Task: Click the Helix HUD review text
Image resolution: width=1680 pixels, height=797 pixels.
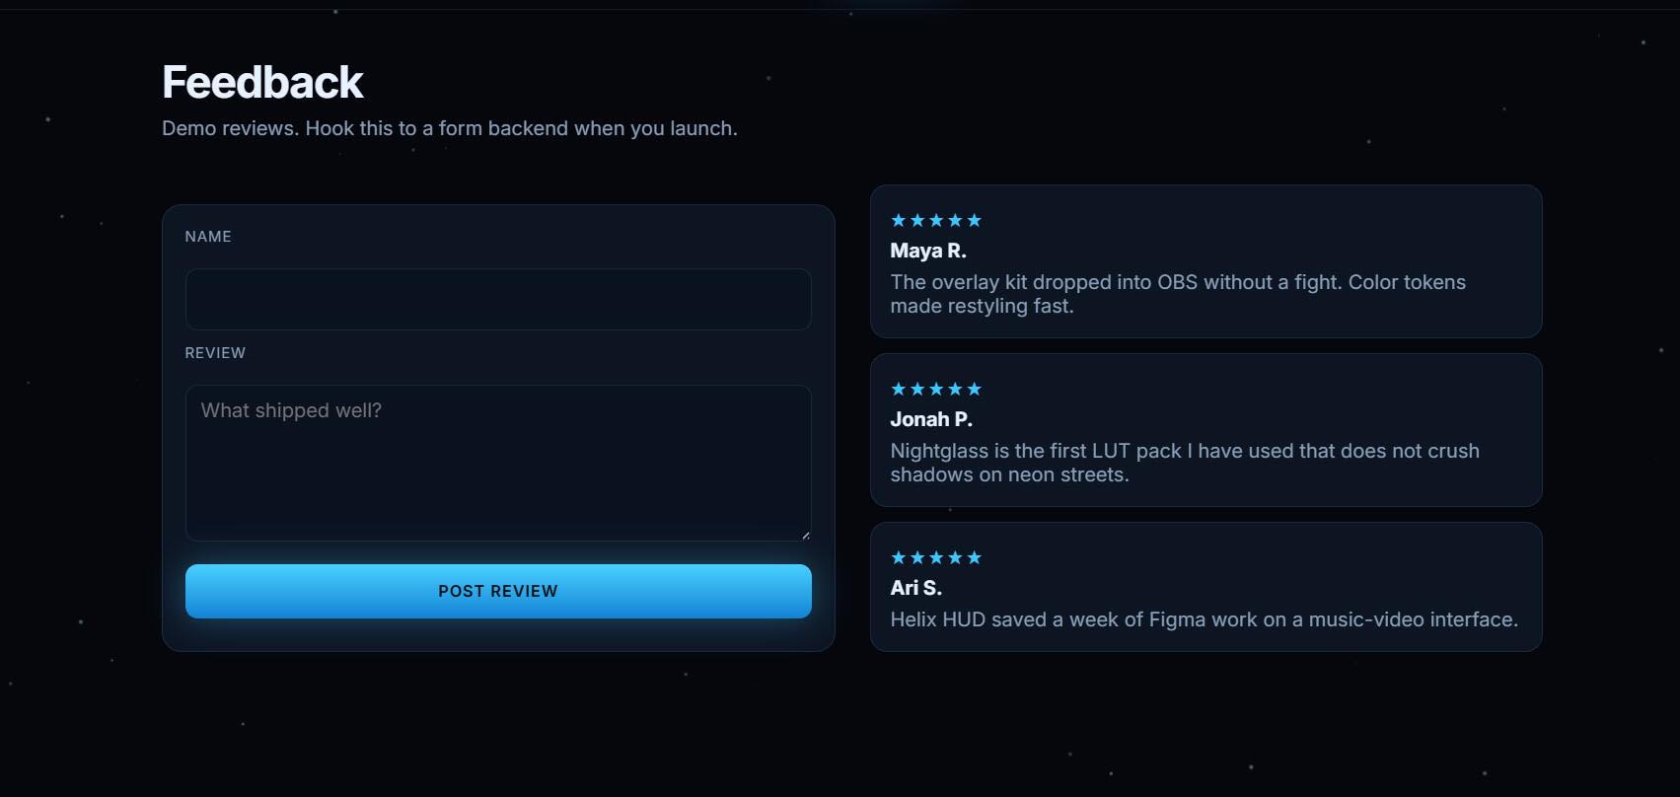Action: coord(1204,620)
